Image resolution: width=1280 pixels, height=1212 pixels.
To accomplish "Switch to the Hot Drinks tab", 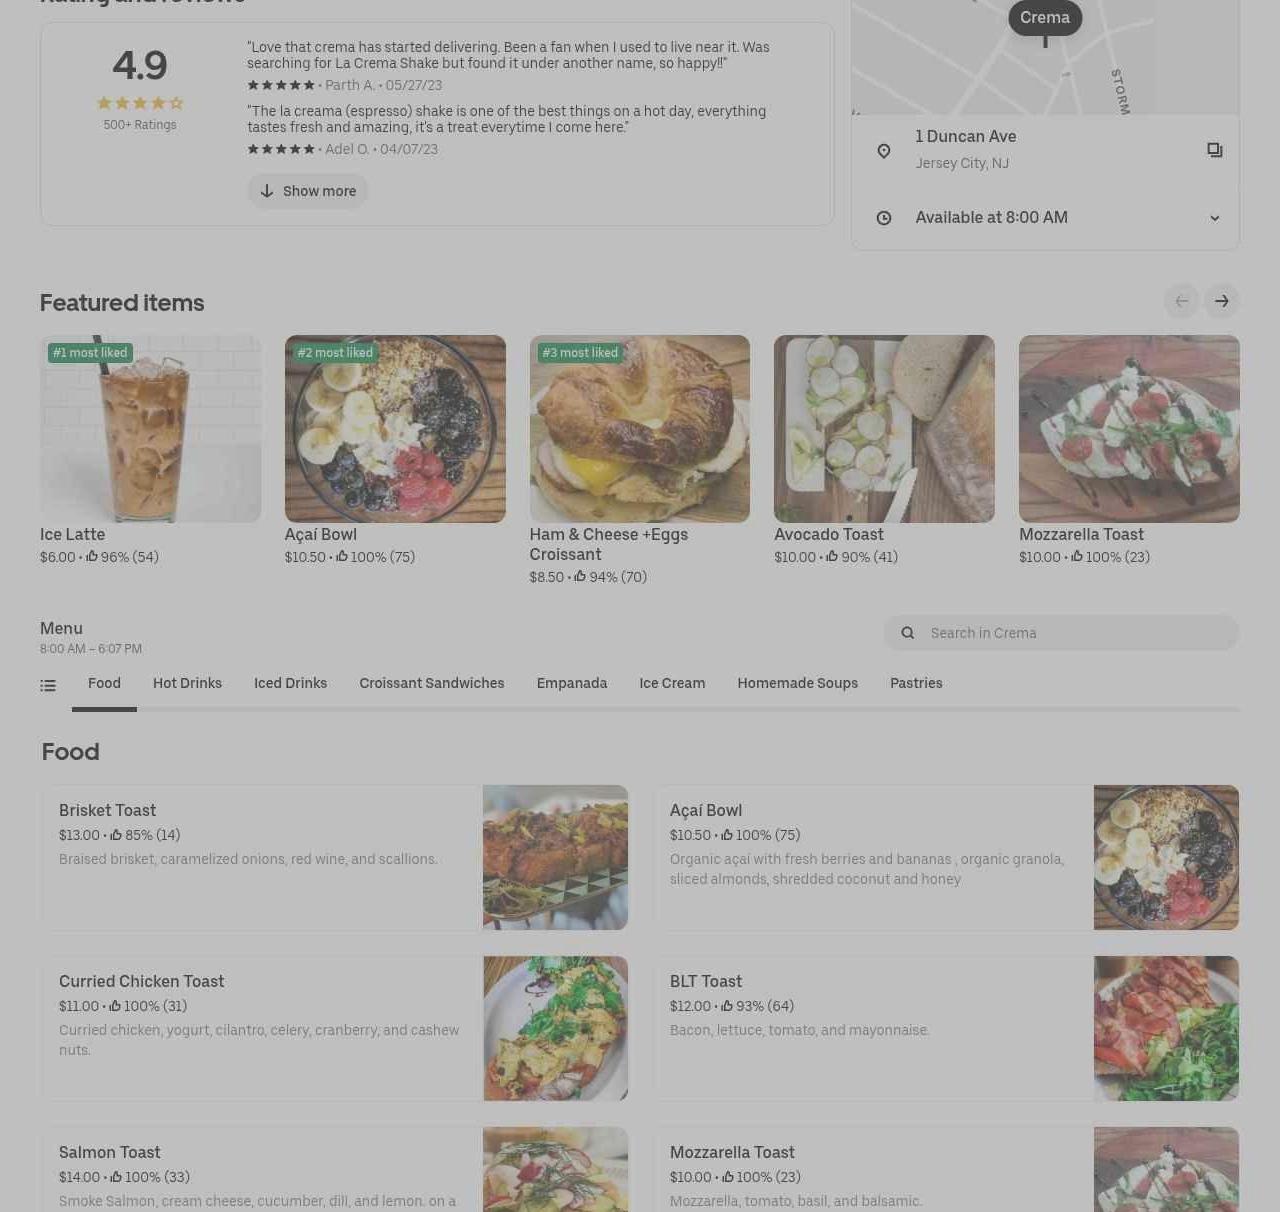I will pos(187,683).
